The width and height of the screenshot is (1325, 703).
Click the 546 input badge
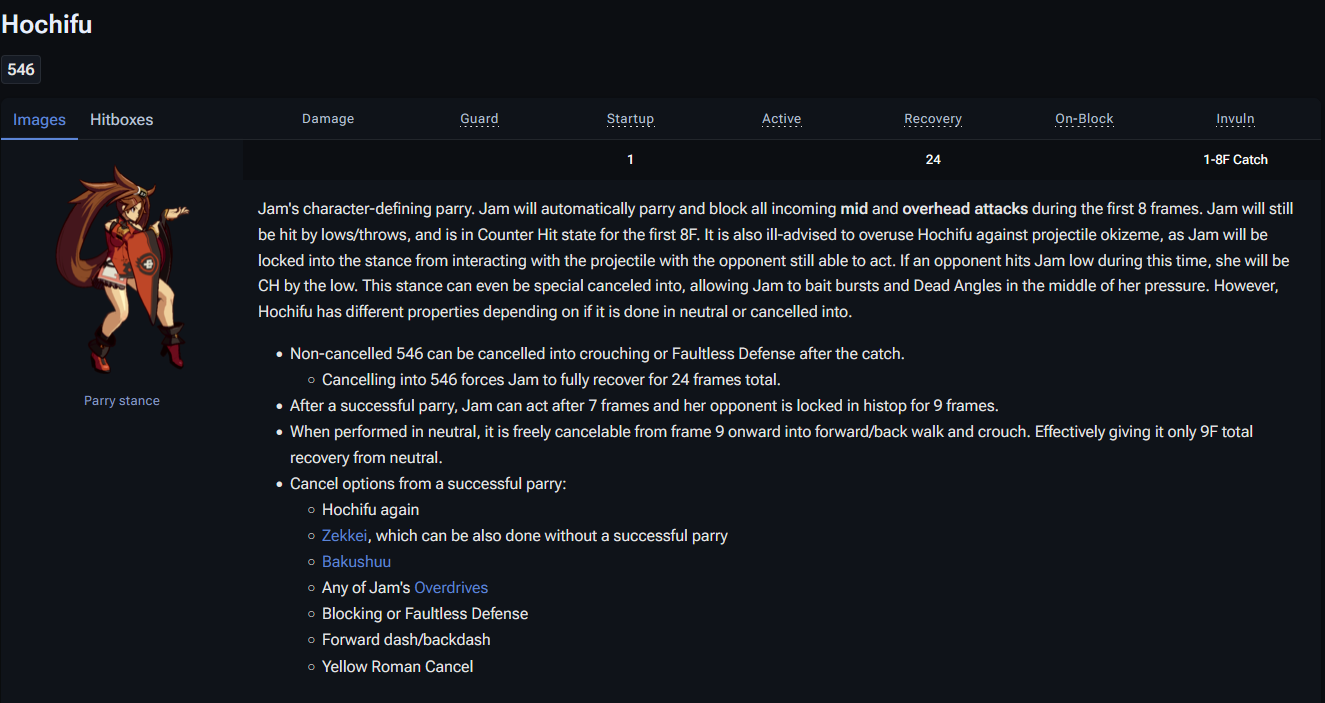coord(21,70)
